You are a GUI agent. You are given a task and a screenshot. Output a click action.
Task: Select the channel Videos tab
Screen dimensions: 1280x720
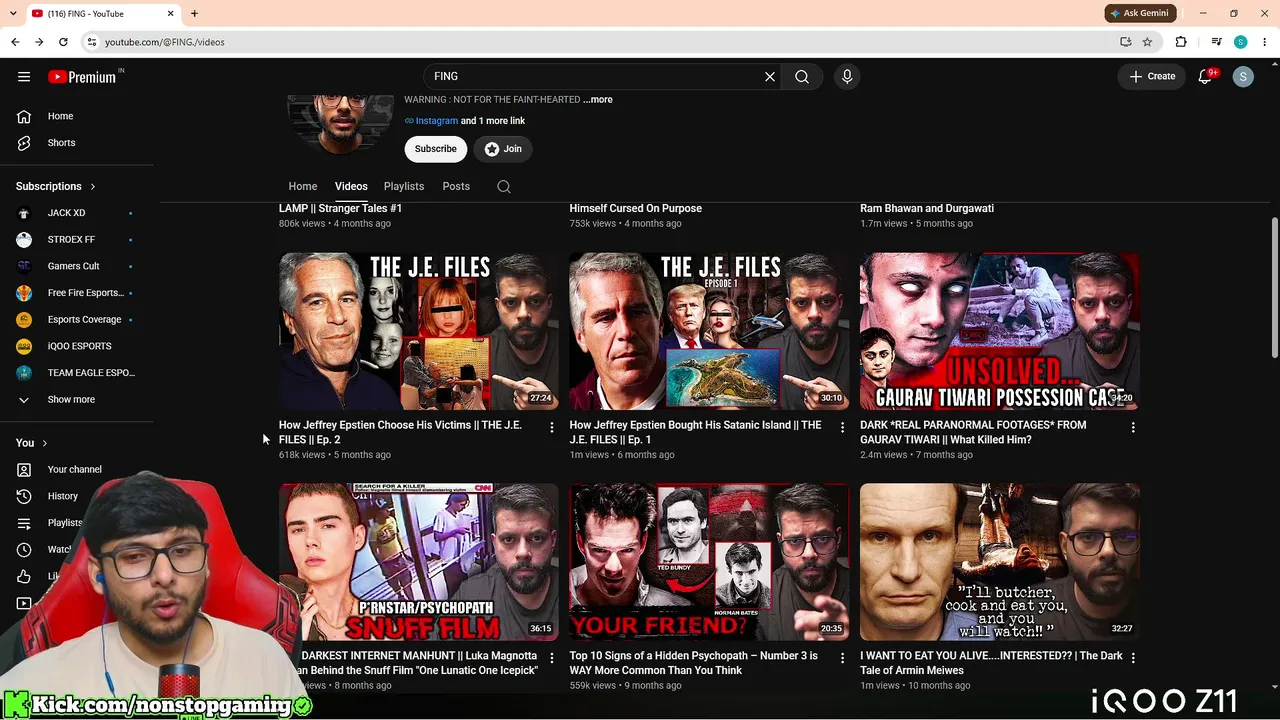(351, 187)
